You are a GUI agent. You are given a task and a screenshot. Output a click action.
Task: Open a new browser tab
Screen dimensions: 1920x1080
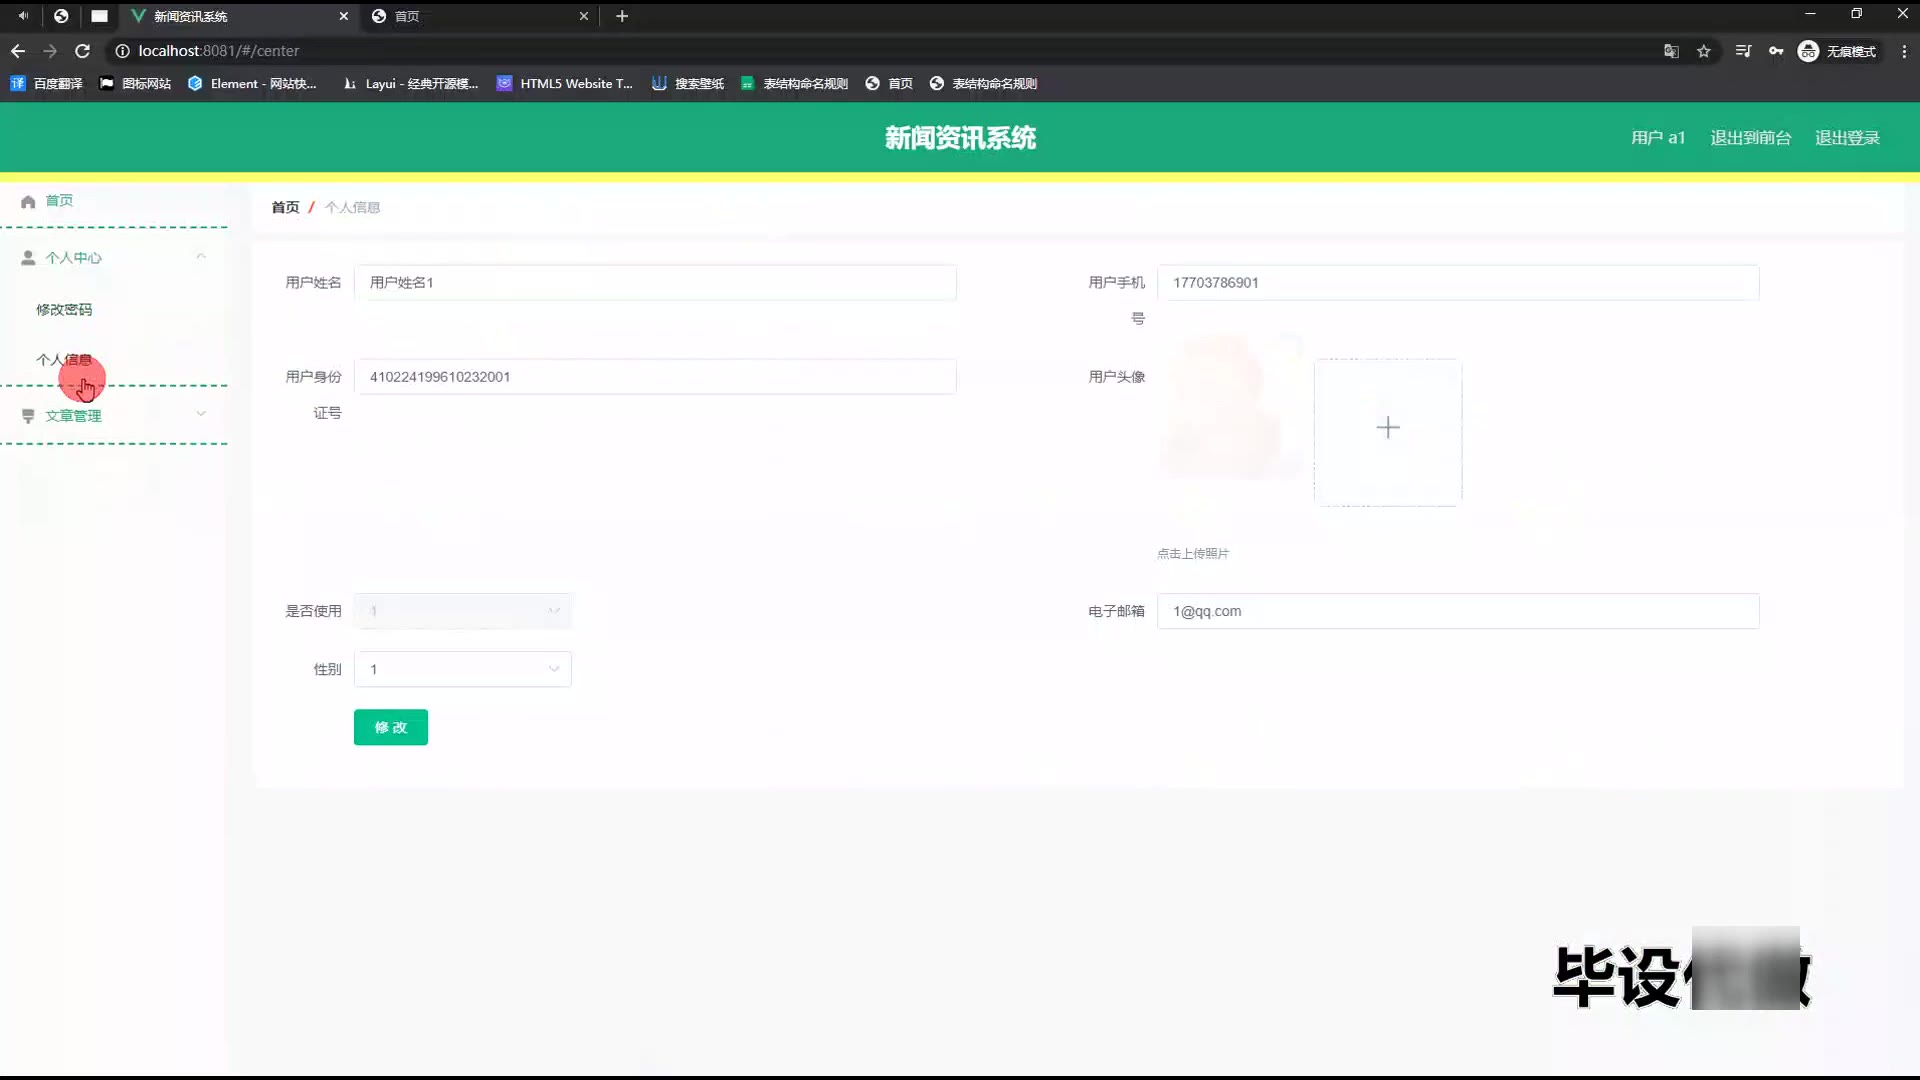[x=622, y=16]
